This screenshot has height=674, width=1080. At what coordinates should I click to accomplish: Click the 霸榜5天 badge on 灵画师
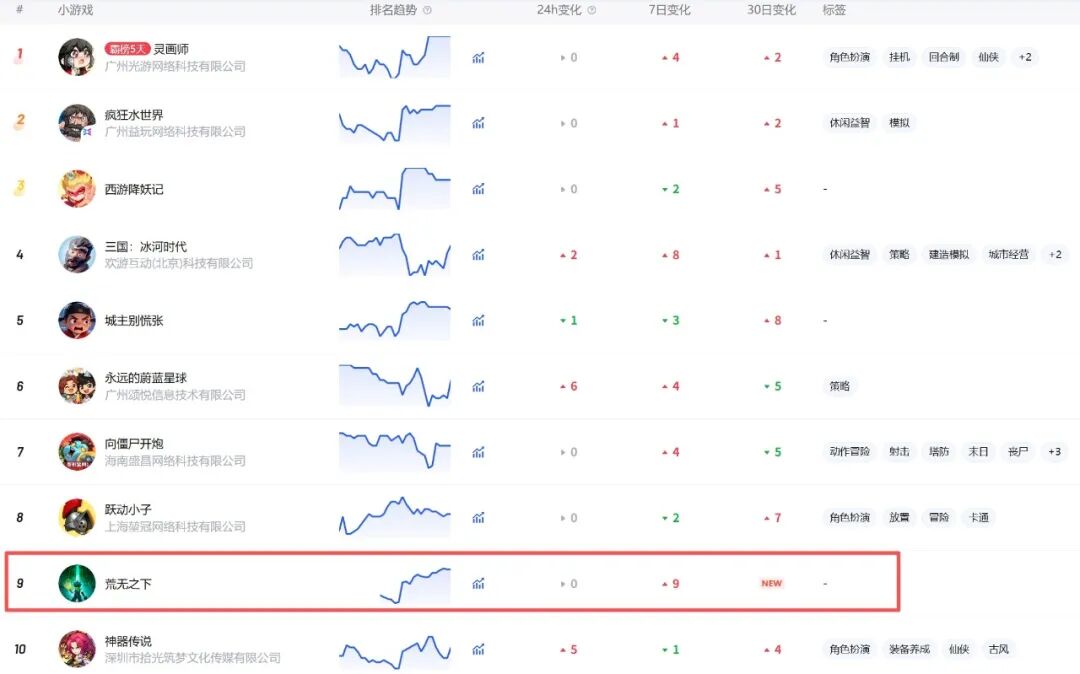point(127,49)
